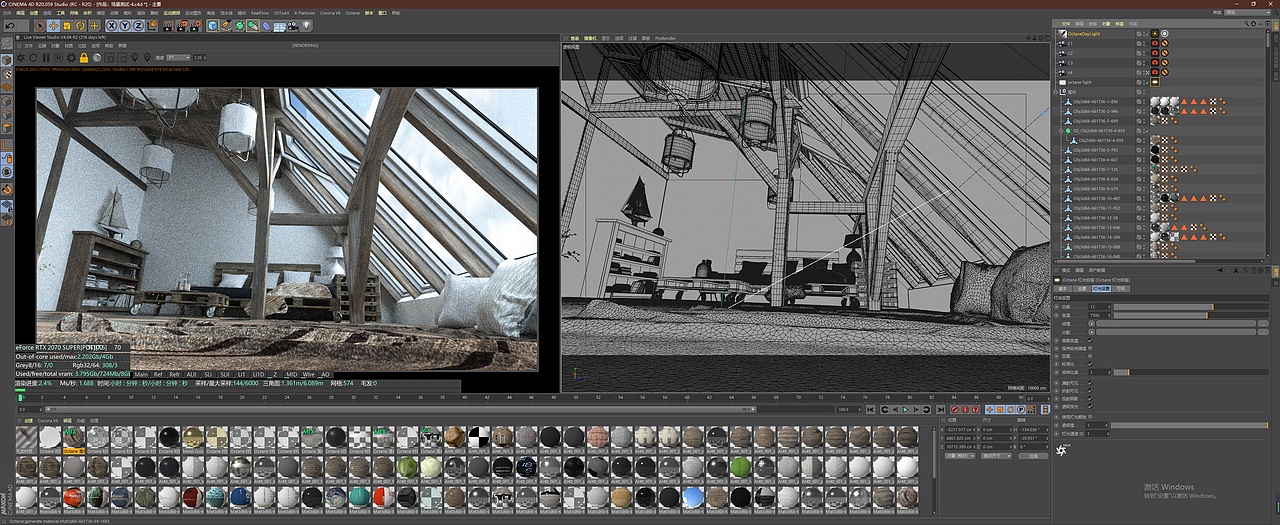
Task: Collapse the 室内 group in Object Manager
Action: (1055, 92)
